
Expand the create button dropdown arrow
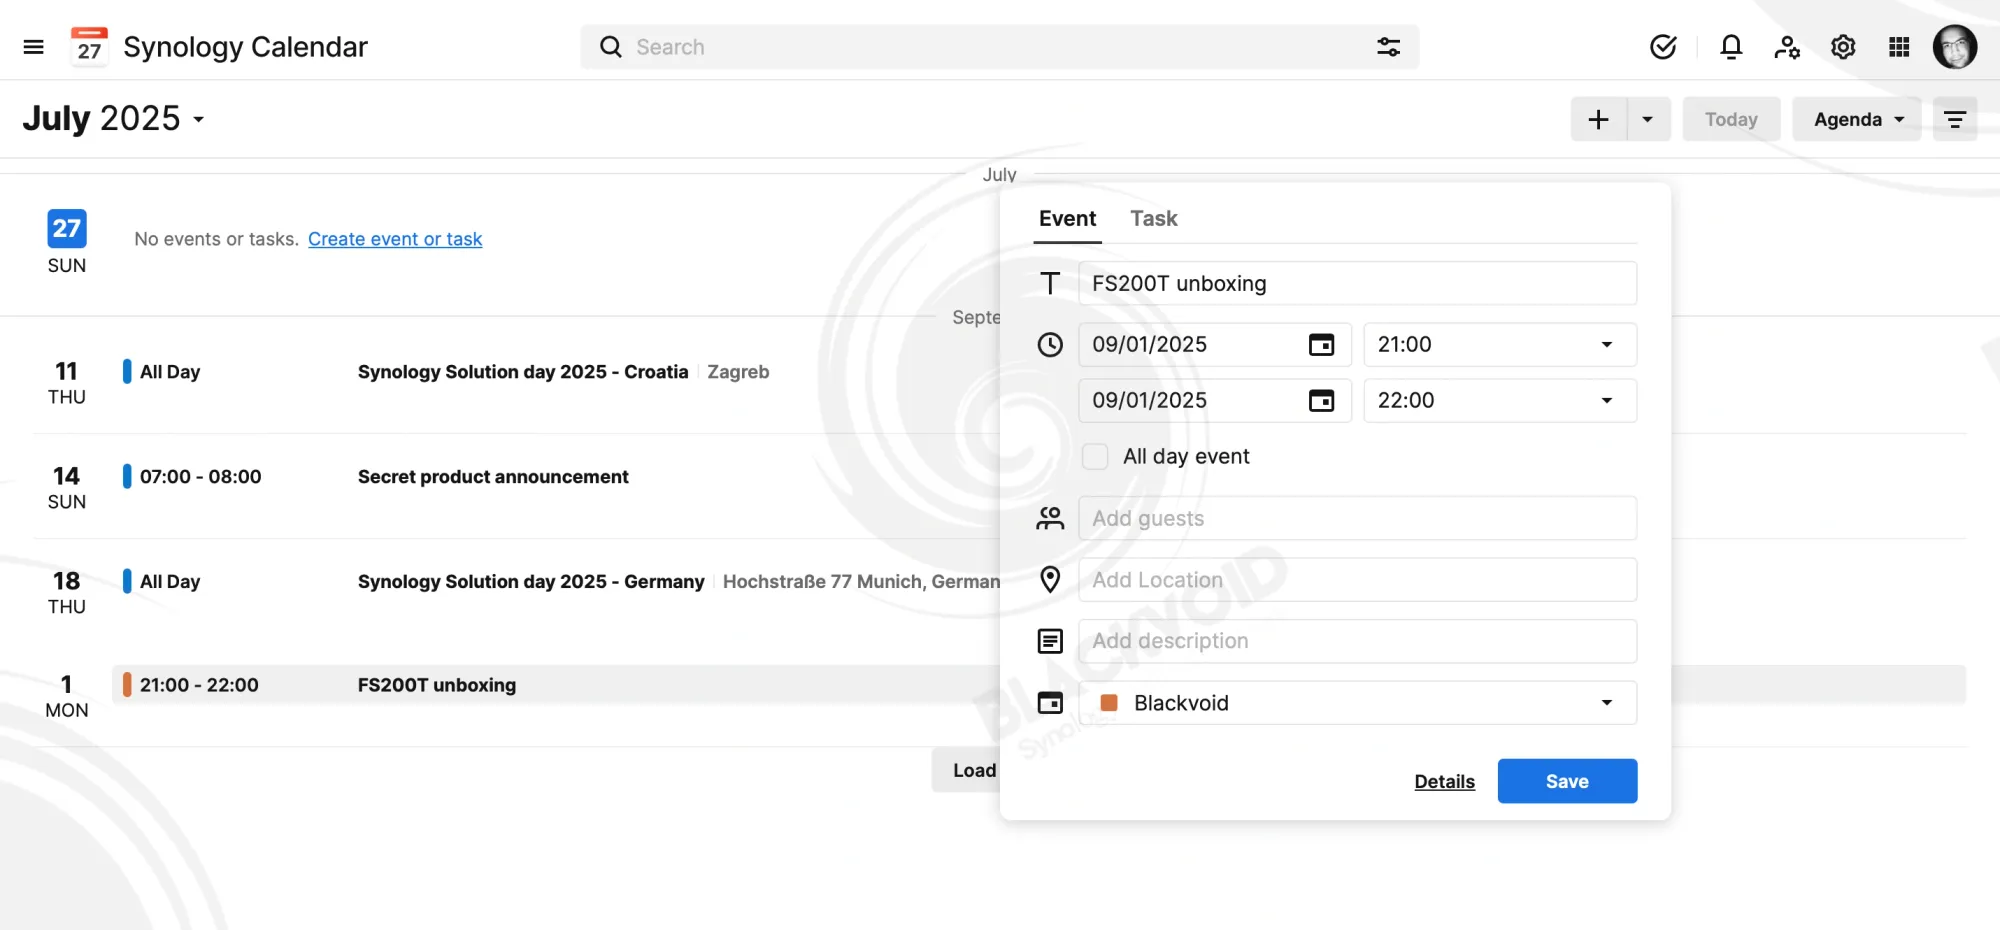click(1648, 119)
